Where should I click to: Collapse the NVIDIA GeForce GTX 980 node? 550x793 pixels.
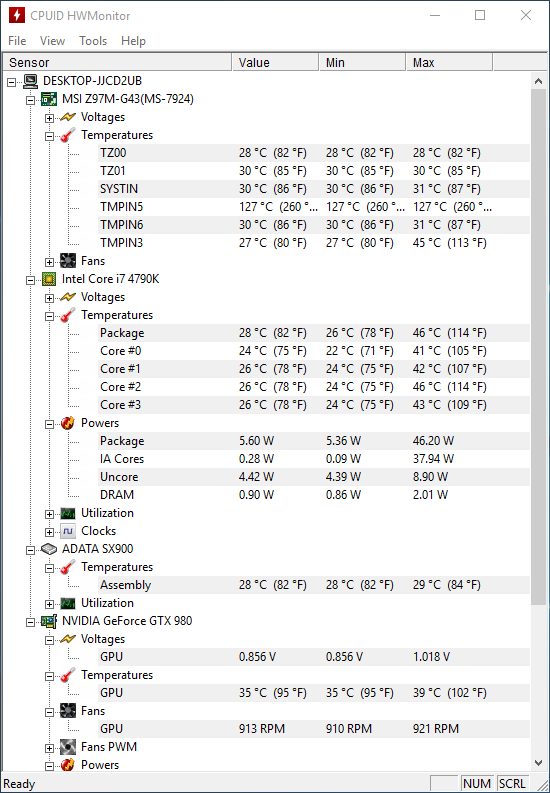pos(31,622)
